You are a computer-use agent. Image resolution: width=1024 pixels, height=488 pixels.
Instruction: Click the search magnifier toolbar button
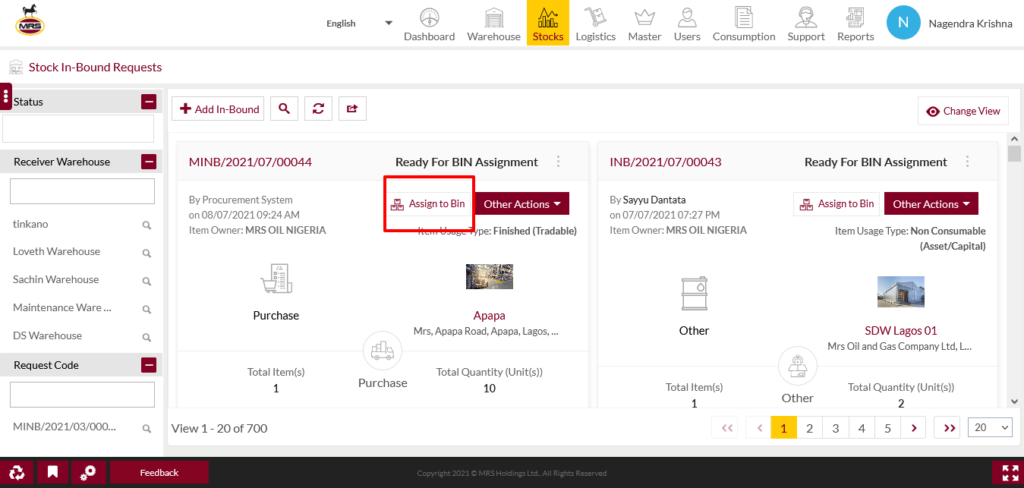click(x=284, y=109)
